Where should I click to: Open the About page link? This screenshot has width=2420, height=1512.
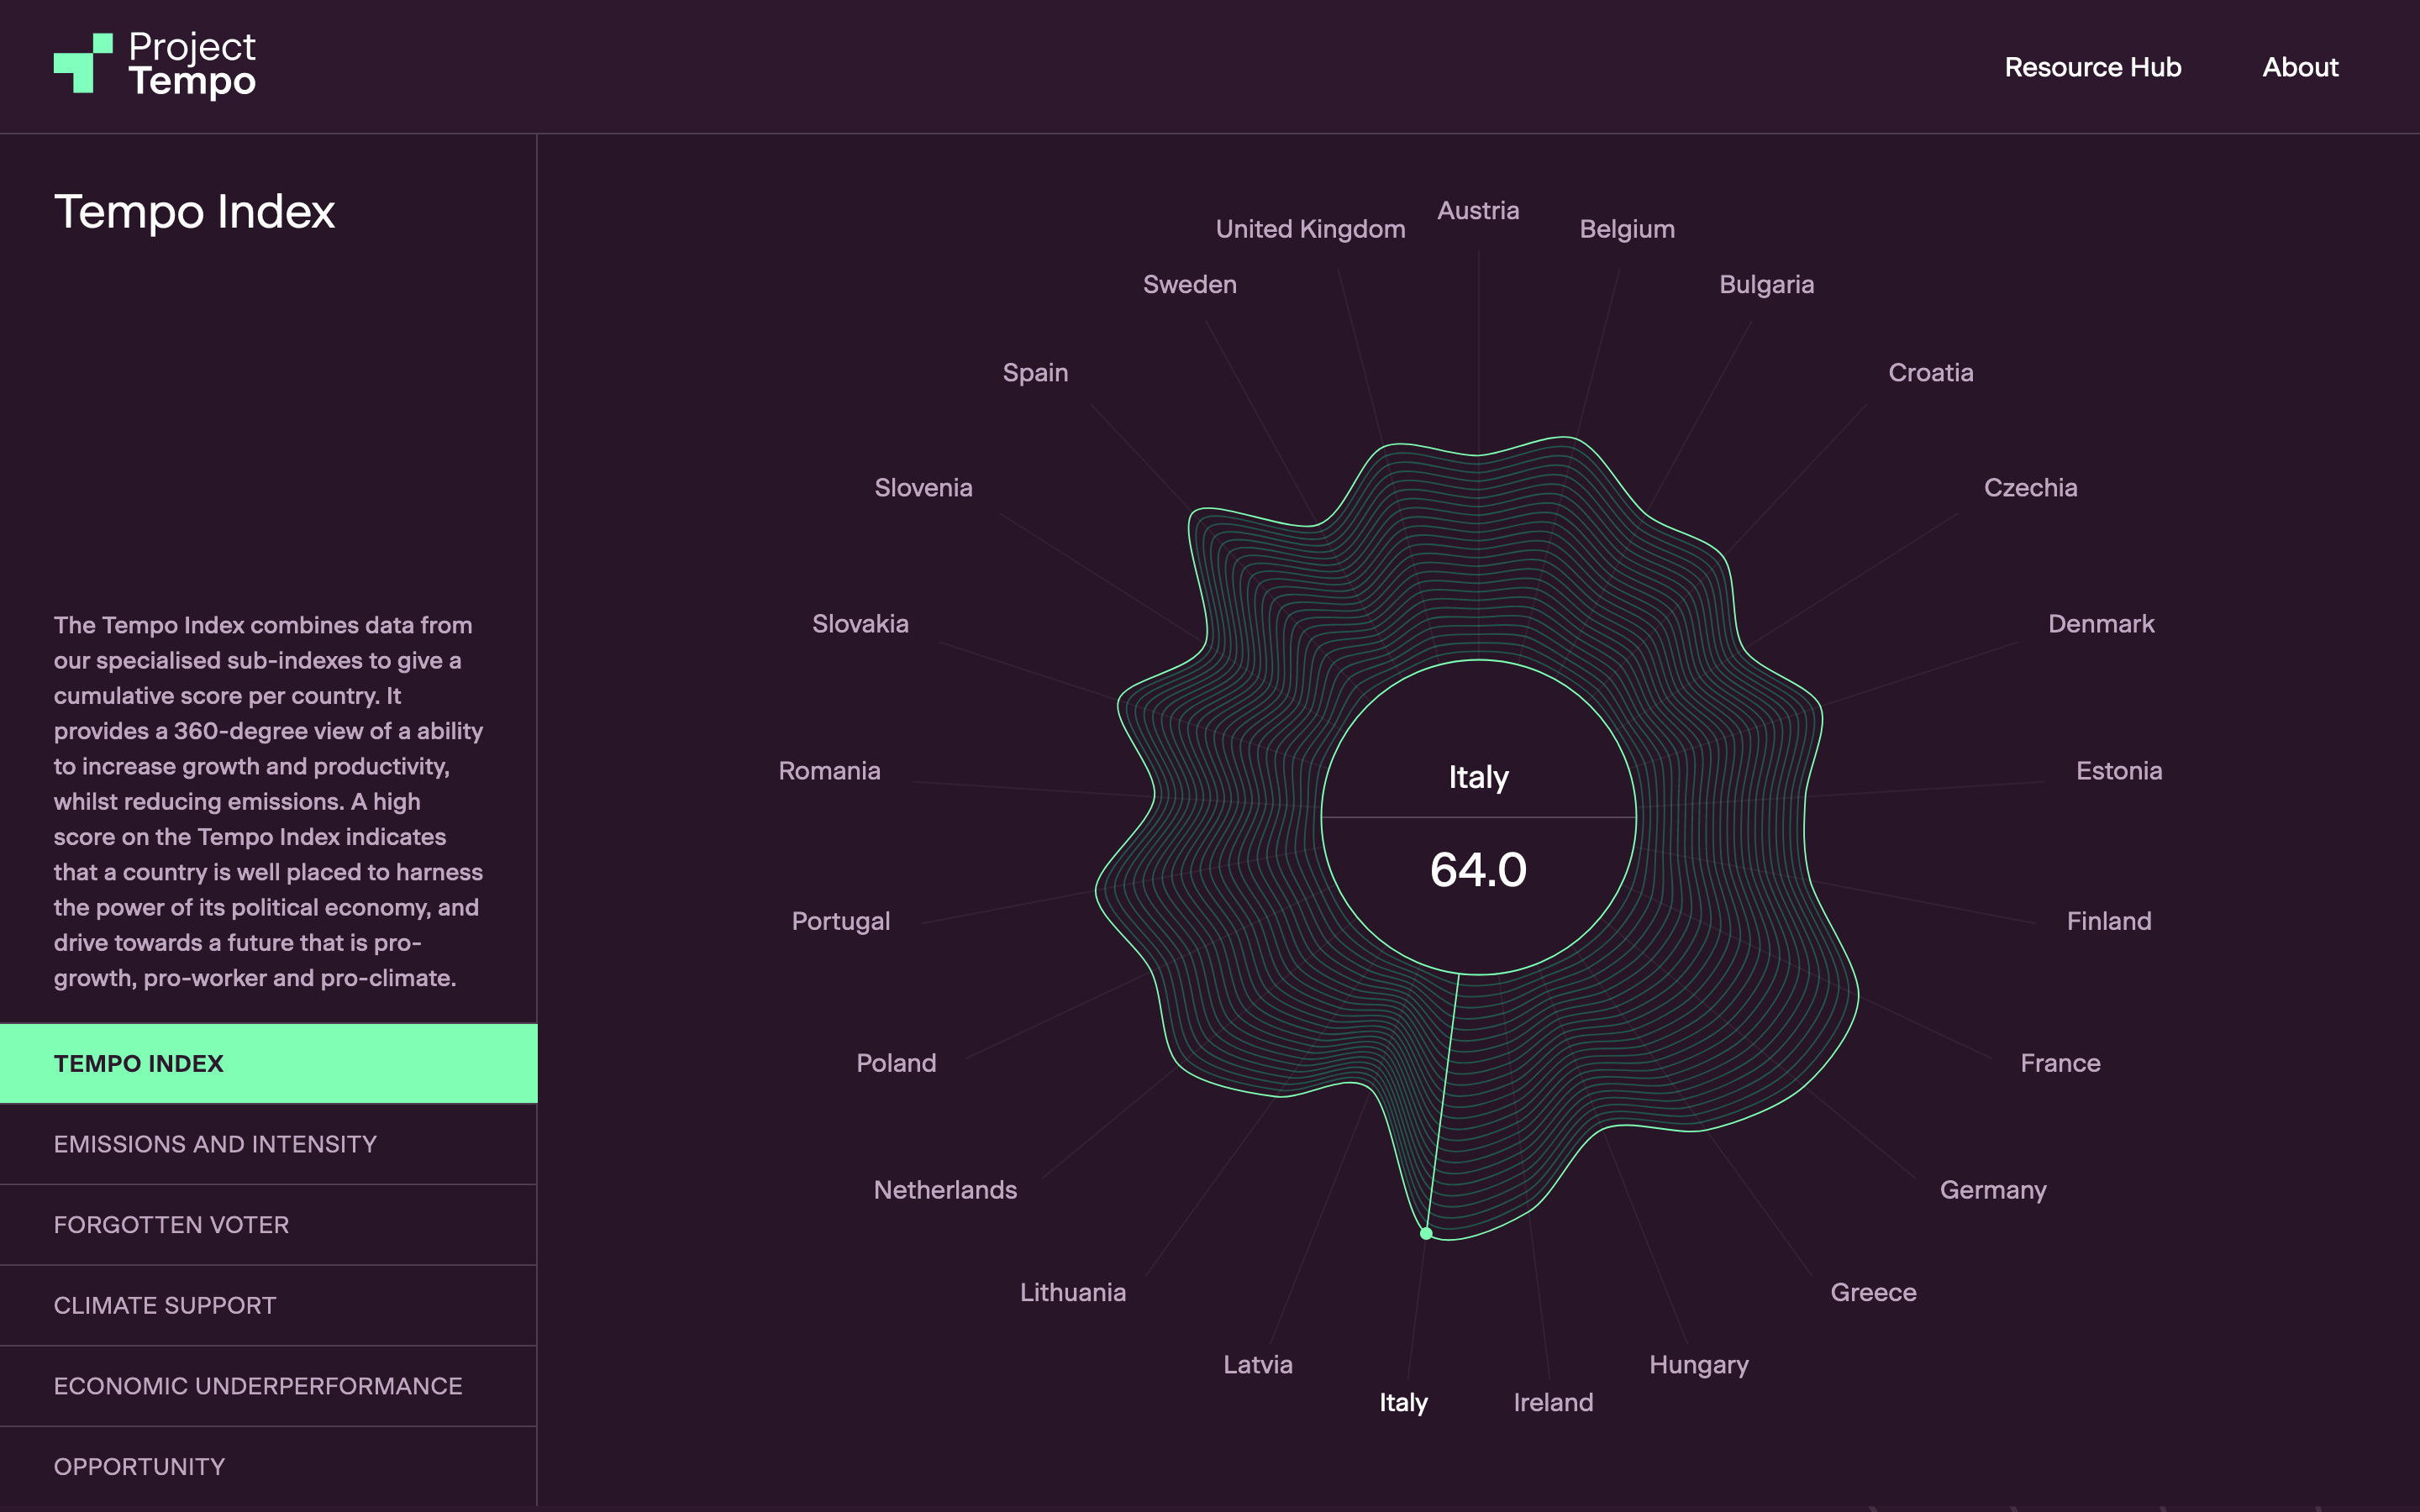coord(2299,67)
